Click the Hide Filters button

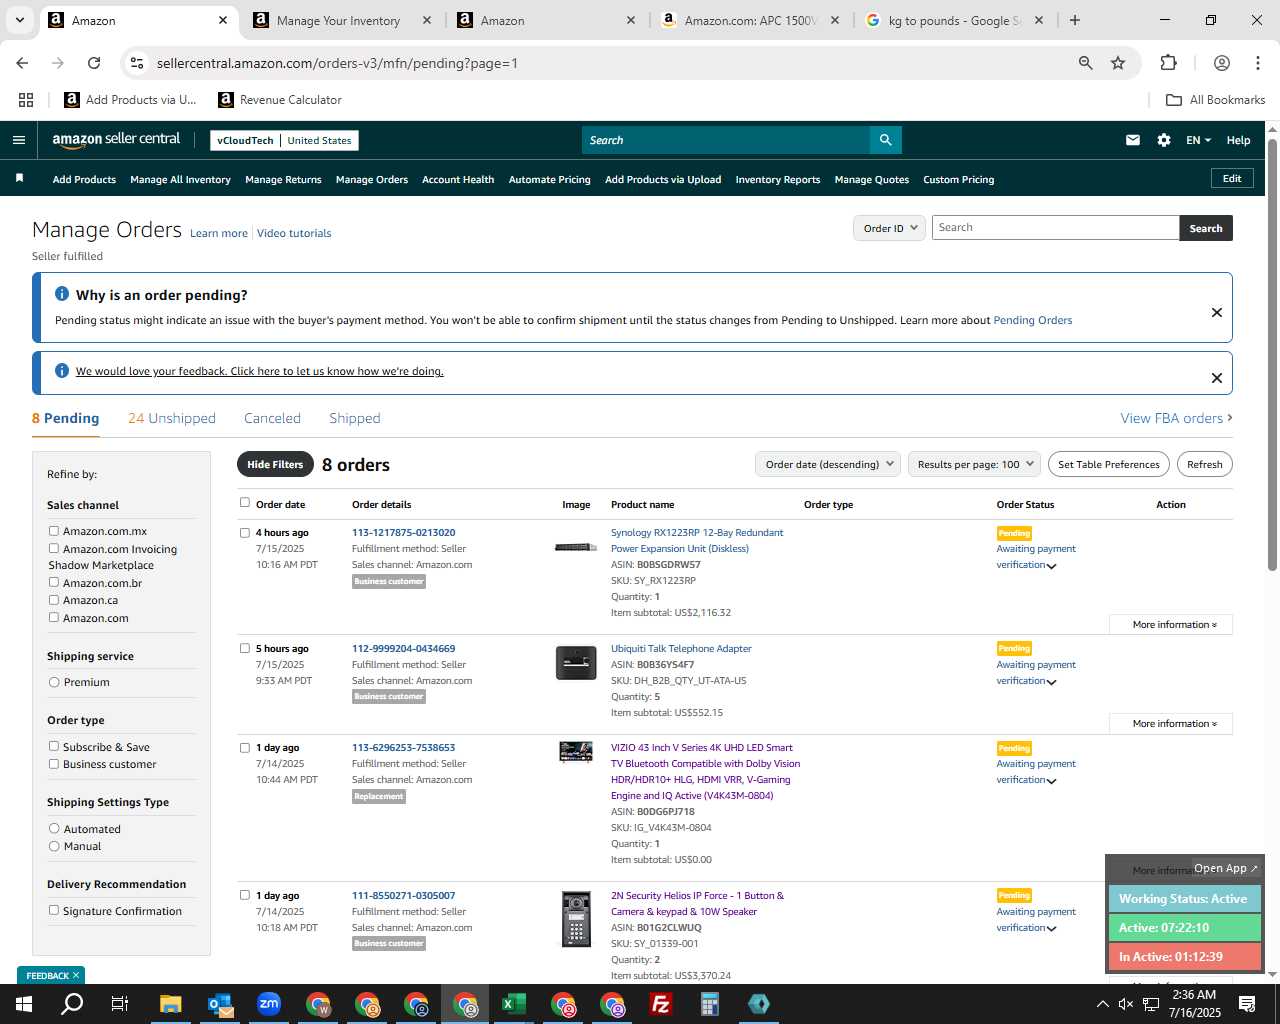tap(275, 464)
